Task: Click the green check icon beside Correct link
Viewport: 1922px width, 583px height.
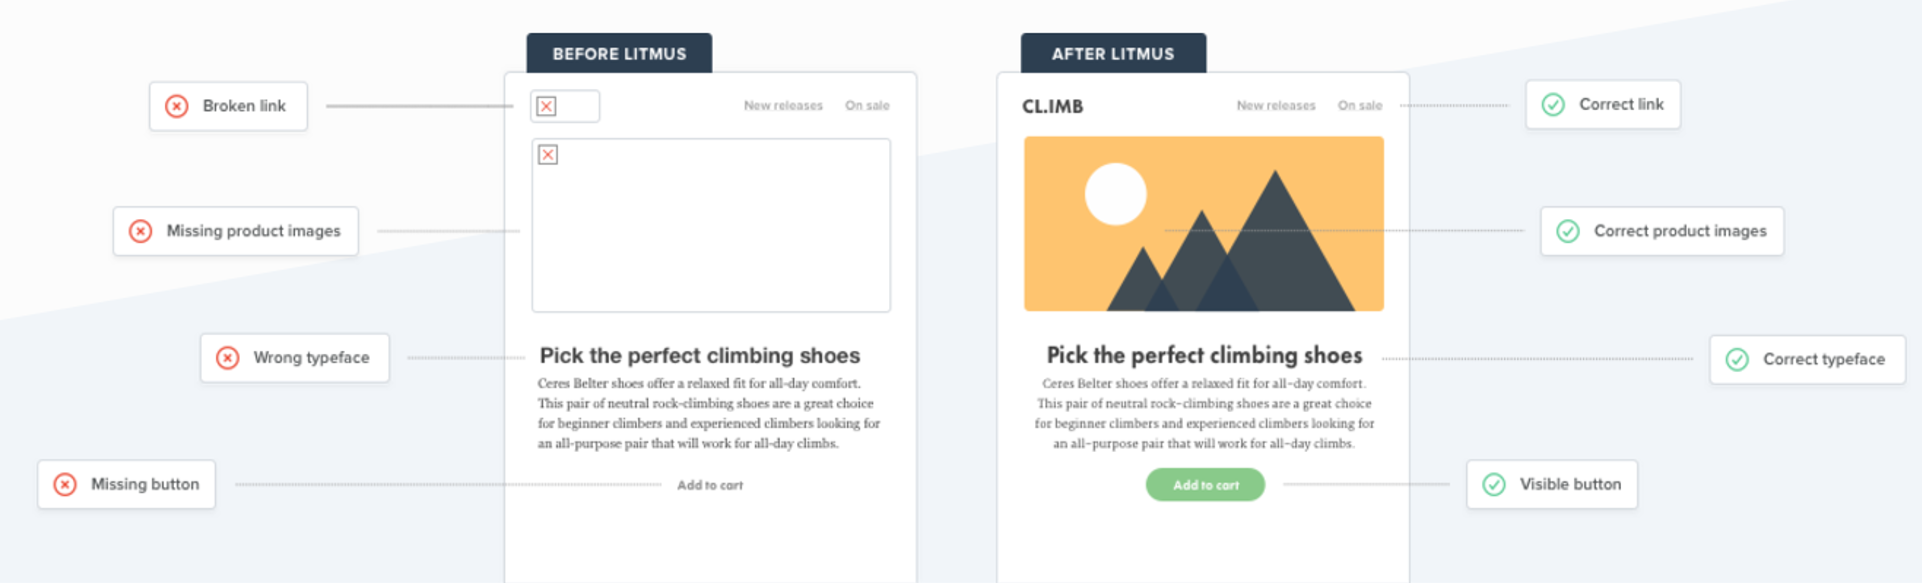Action: (1553, 105)
